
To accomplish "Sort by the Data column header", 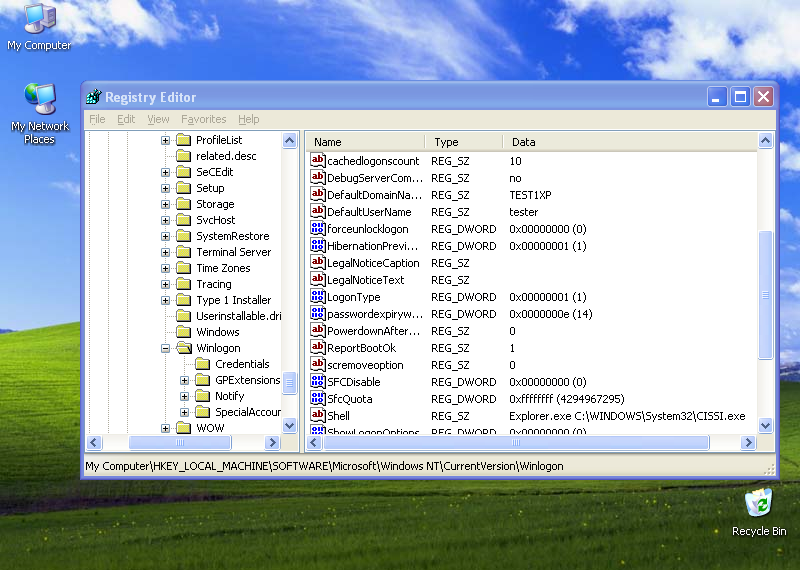I will click(x=630, y=142).
